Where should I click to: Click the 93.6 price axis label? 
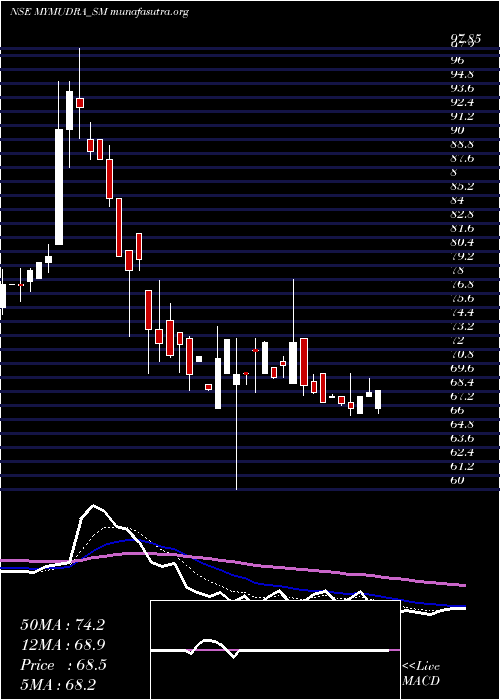(x=462, y=88)
